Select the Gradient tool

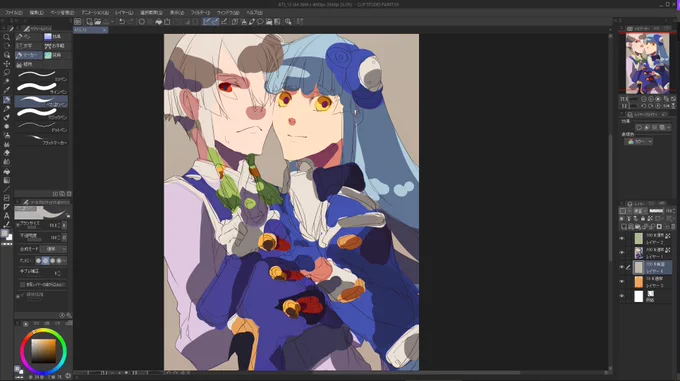pyautogui.click(x=7, y=180)
